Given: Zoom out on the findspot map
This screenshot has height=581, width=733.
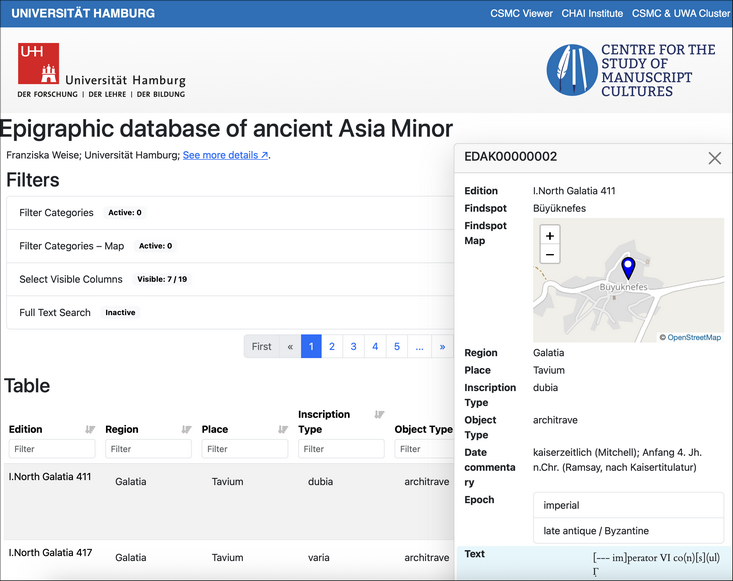Looking at the screenshot, I should pyautogui.click(x=550, y=255).
